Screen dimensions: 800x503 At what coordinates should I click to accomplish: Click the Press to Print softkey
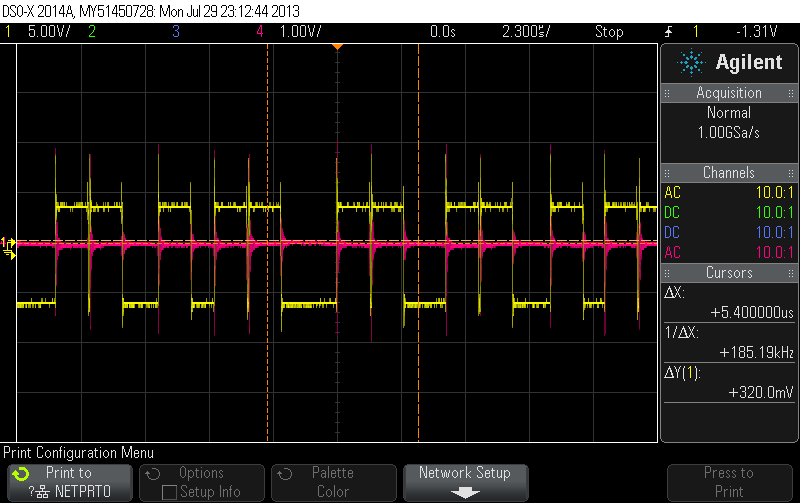(x=729, y=483)
